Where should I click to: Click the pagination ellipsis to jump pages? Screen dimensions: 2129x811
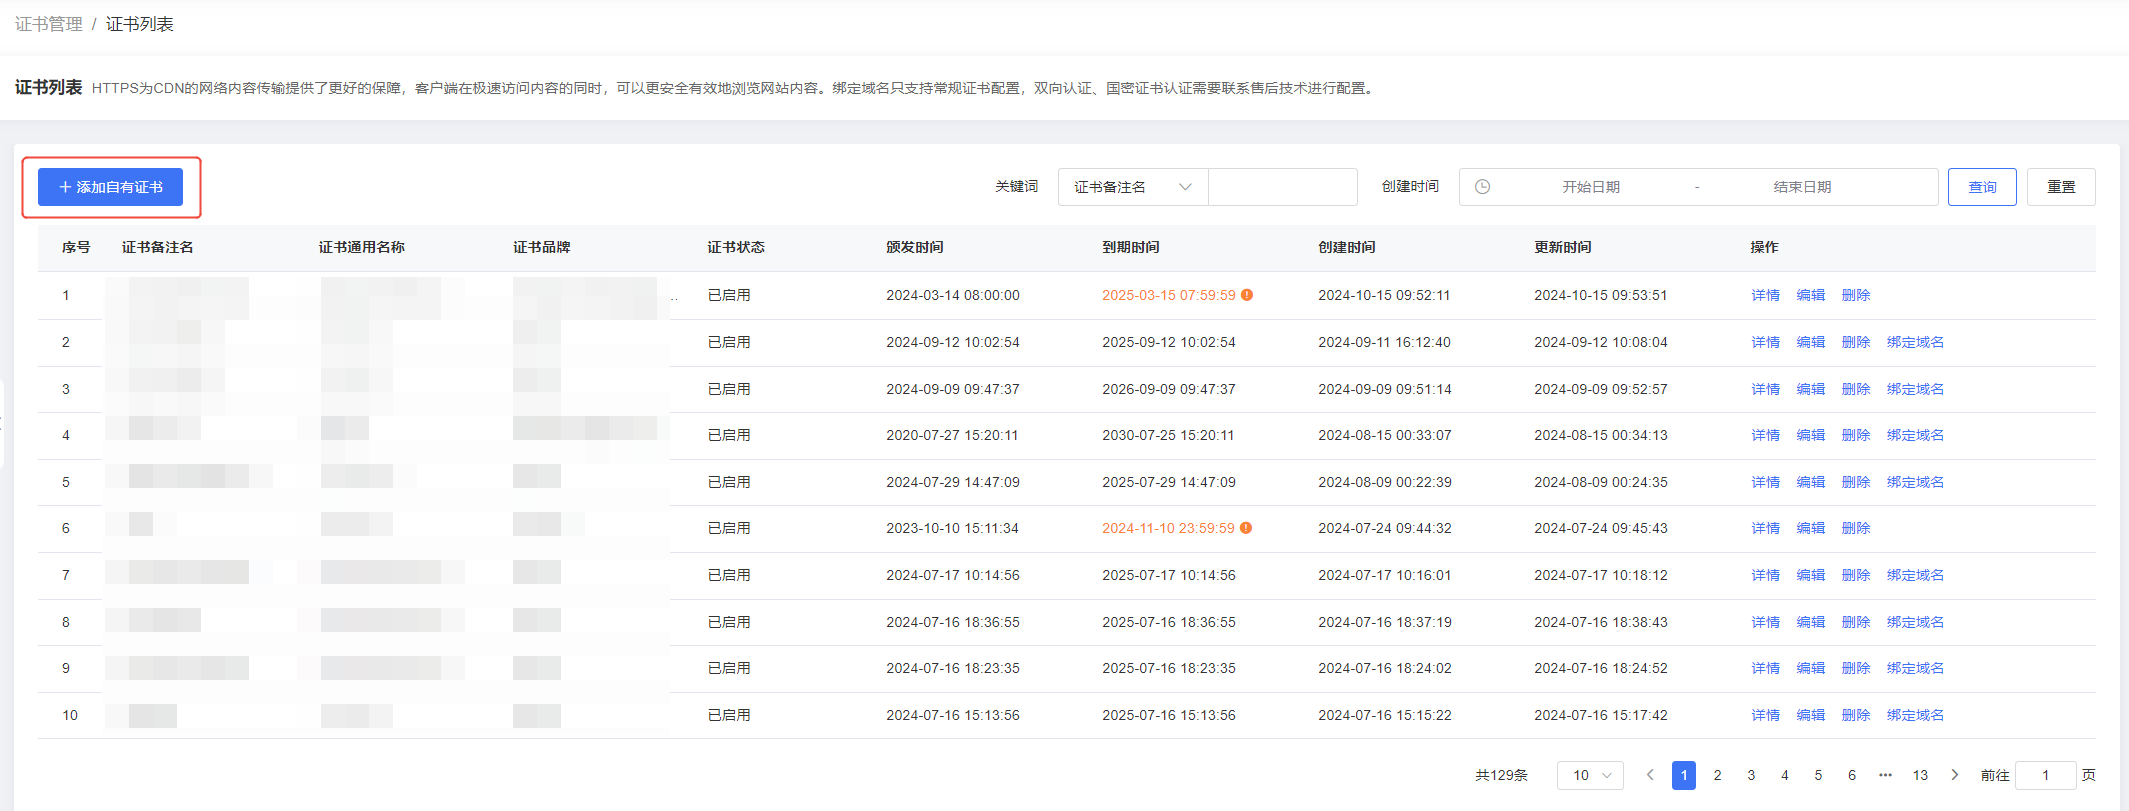(x=1885, y=775)
